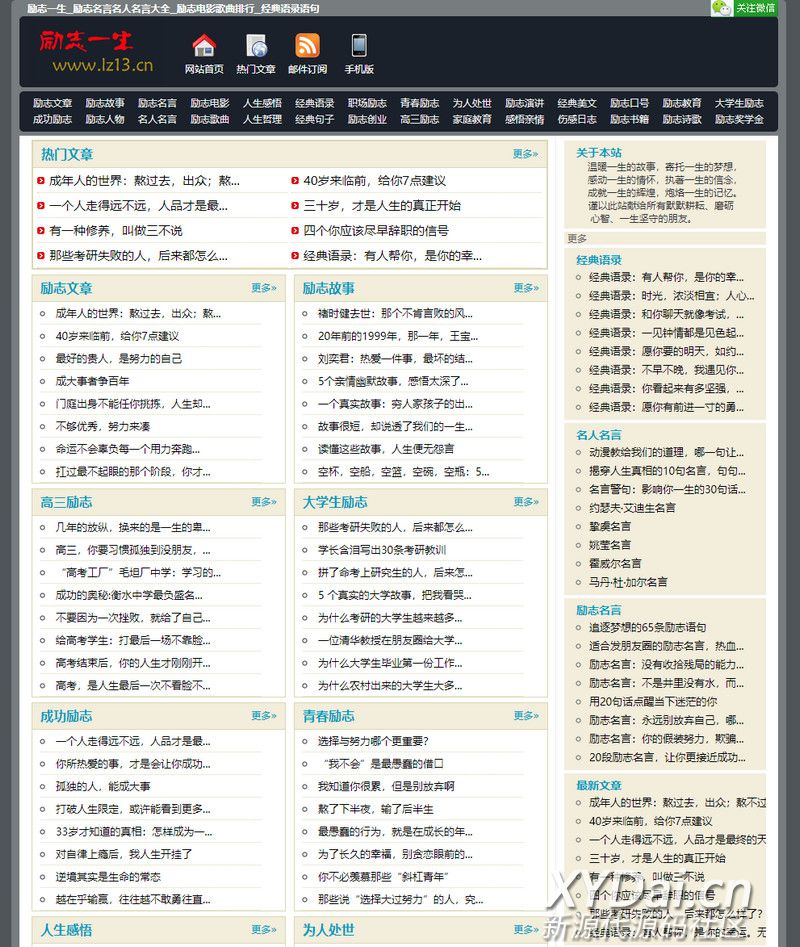
Task: Open article 成大事者争百年
Action: 92,381
